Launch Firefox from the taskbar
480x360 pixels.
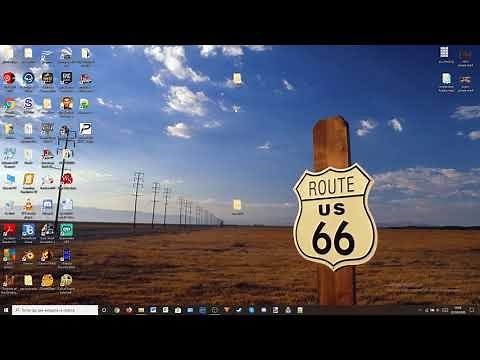(x=129, y=310)
